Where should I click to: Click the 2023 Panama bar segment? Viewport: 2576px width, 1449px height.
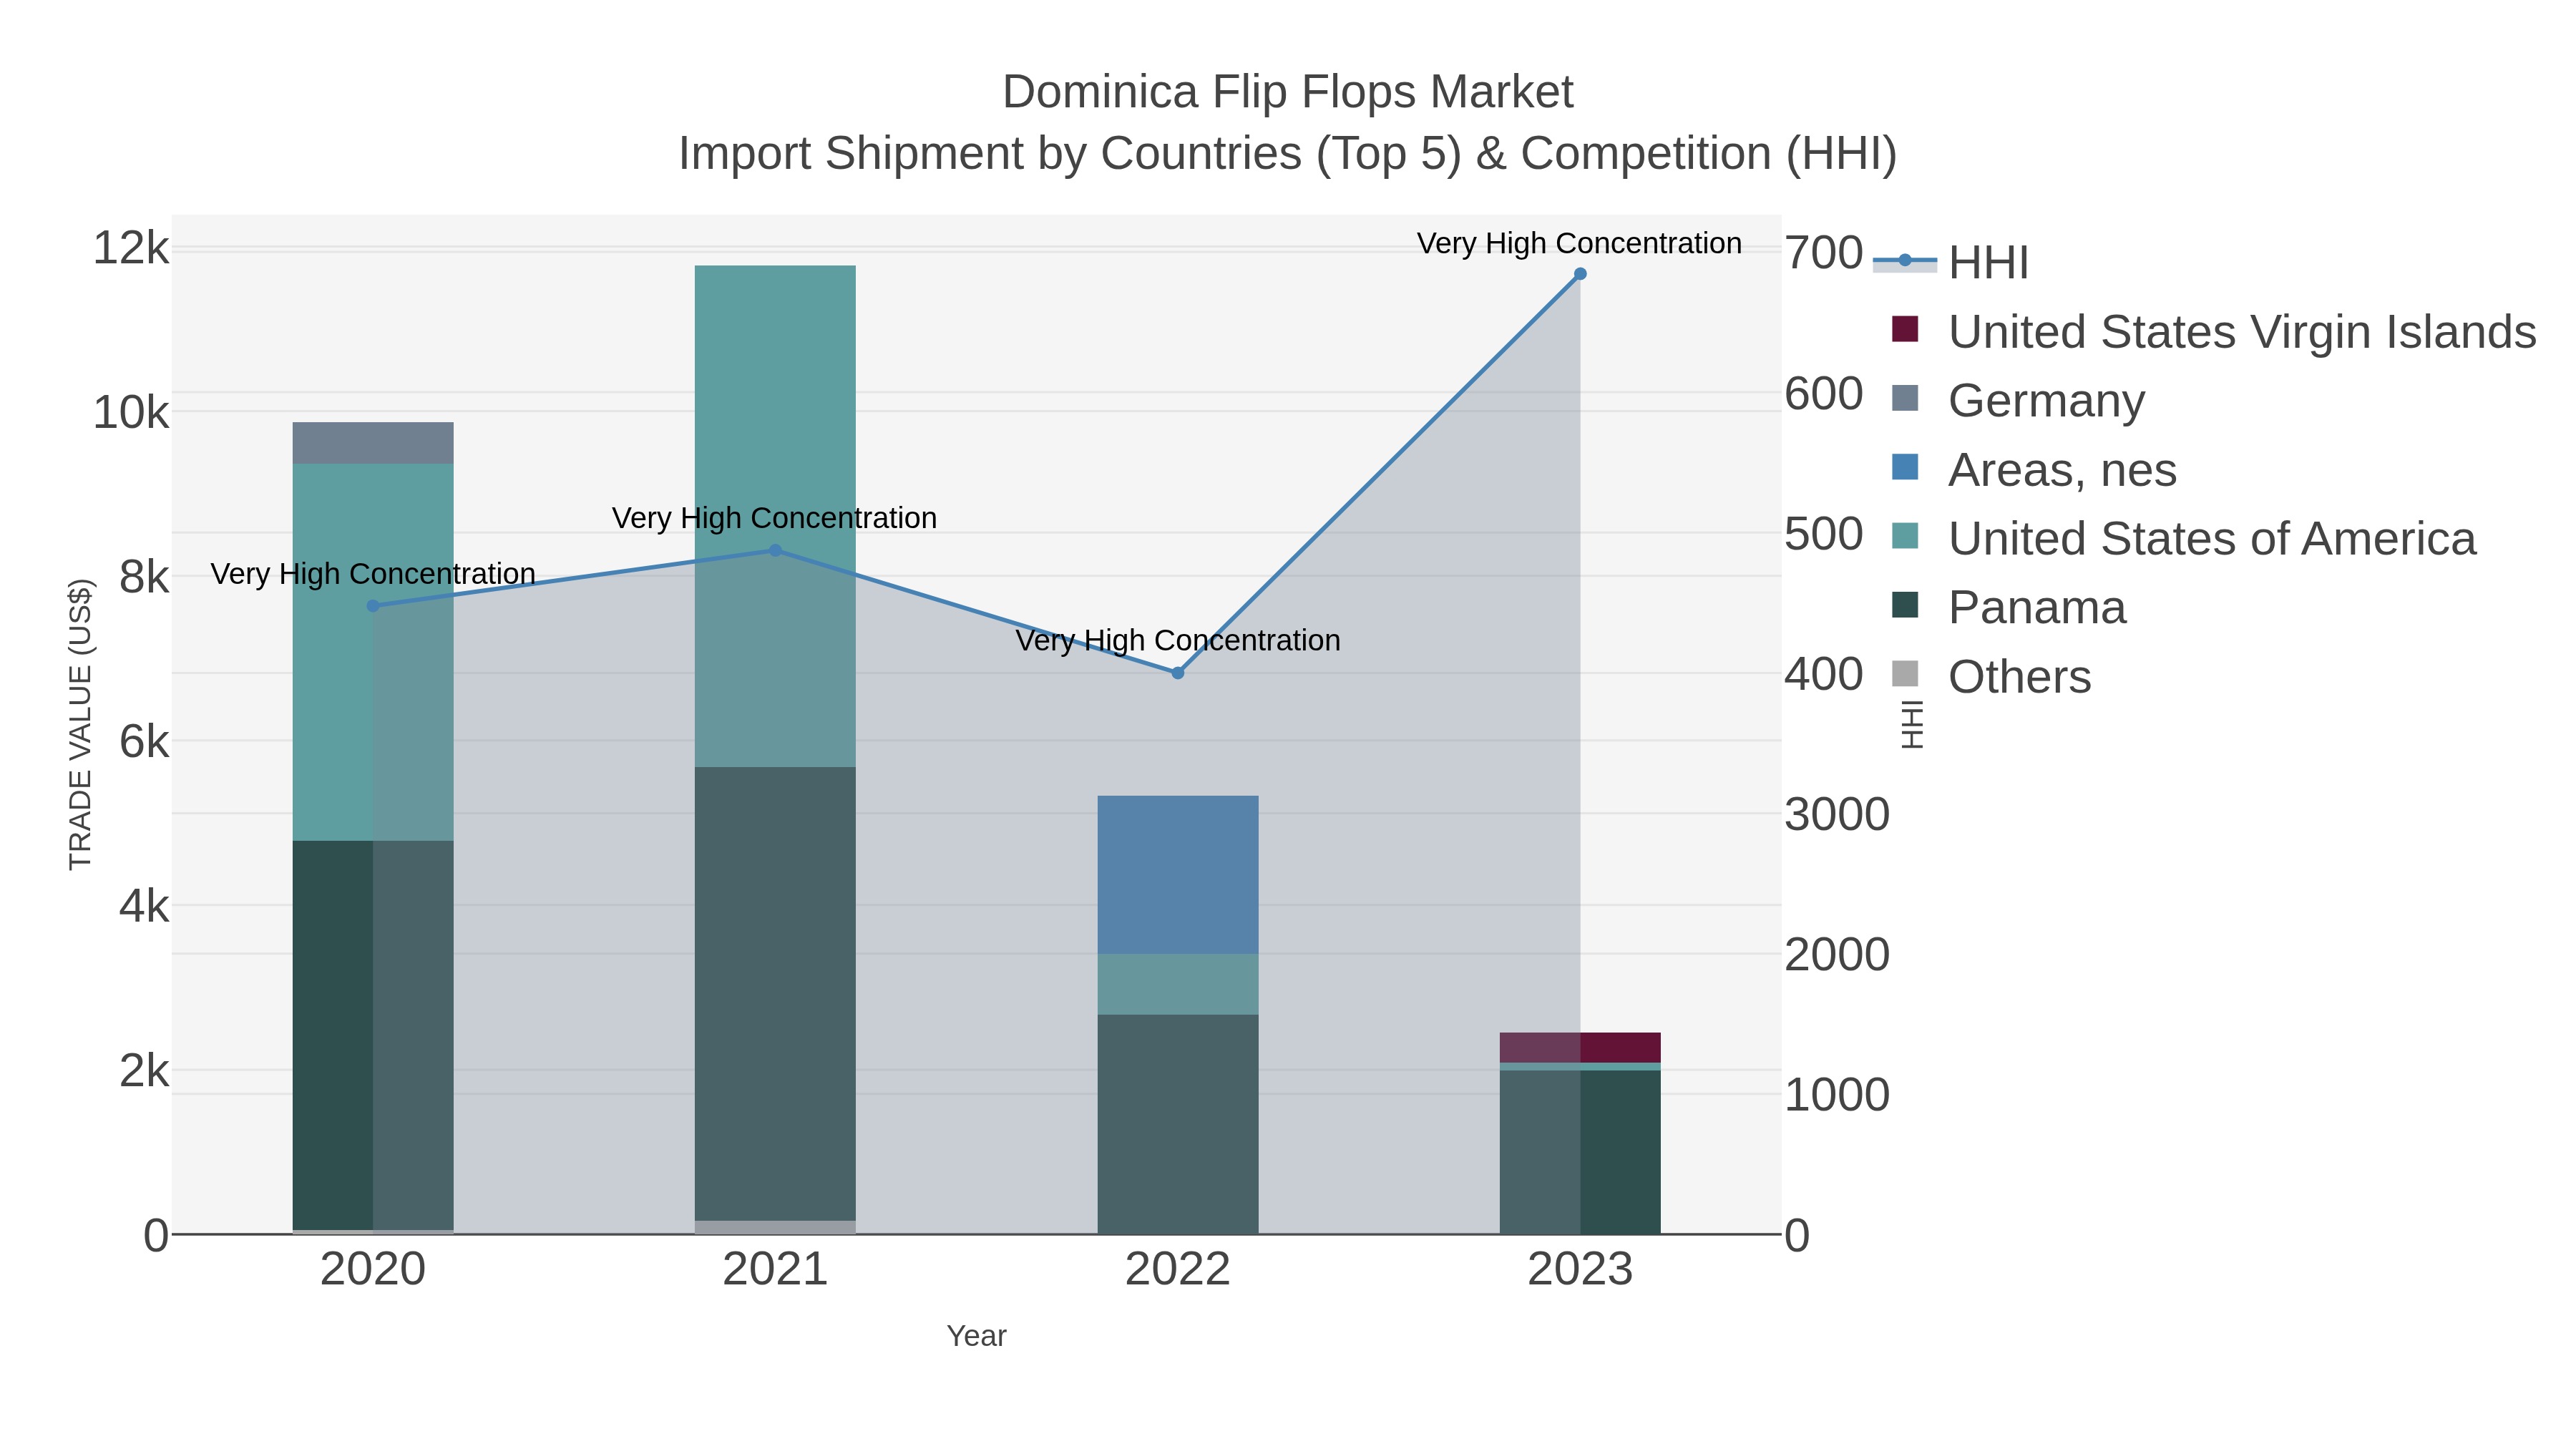pos(1580,1152)
